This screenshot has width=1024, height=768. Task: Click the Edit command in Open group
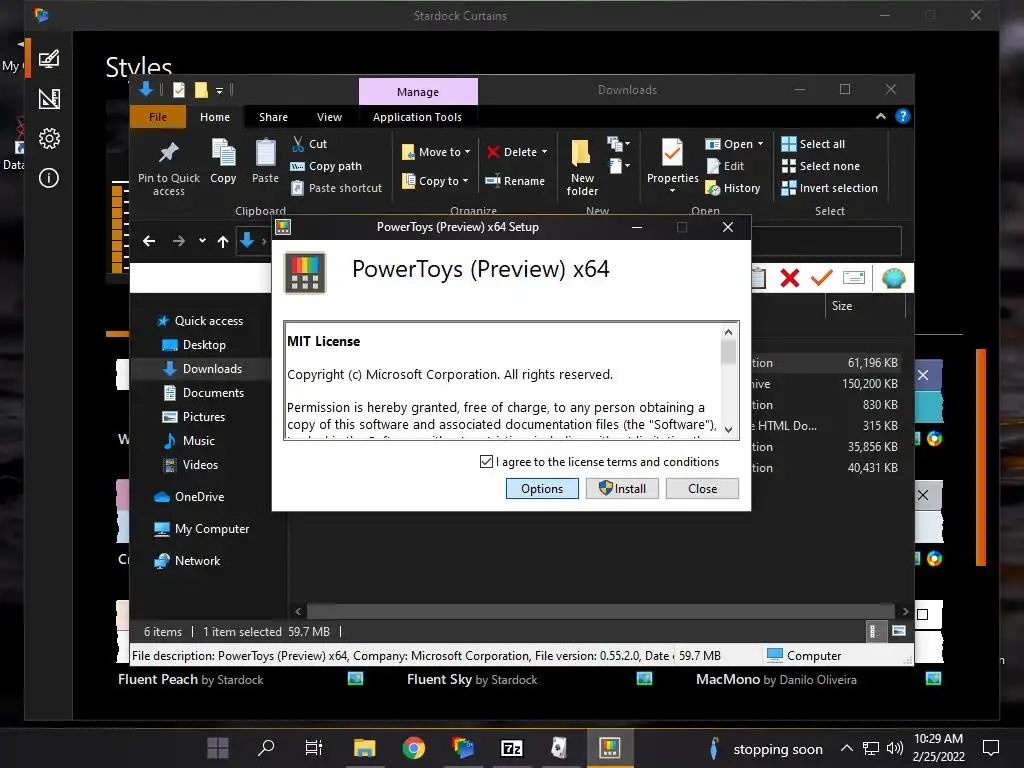pos(725,166)
